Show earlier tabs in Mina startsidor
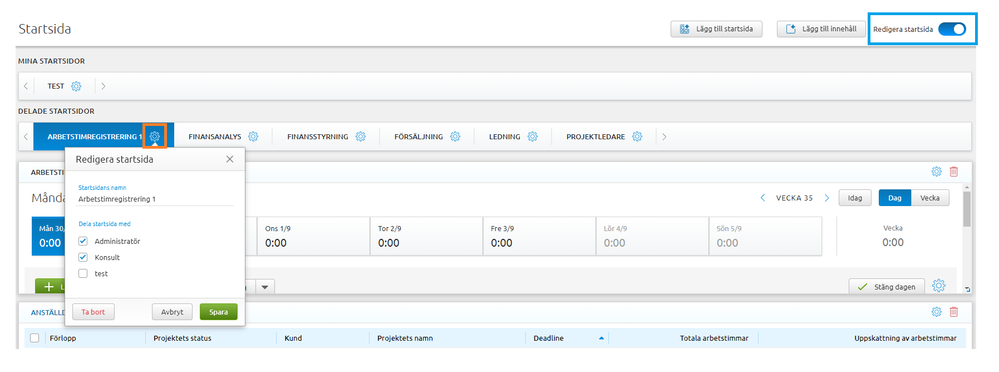 26,86
